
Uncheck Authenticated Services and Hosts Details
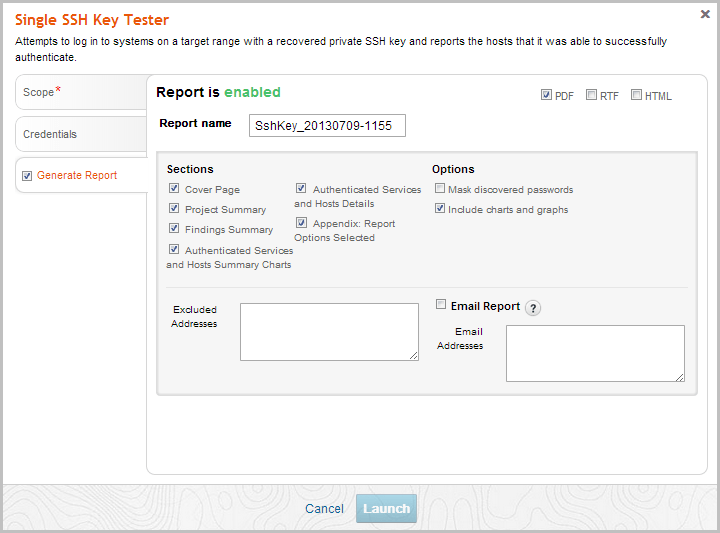point(301,188)
